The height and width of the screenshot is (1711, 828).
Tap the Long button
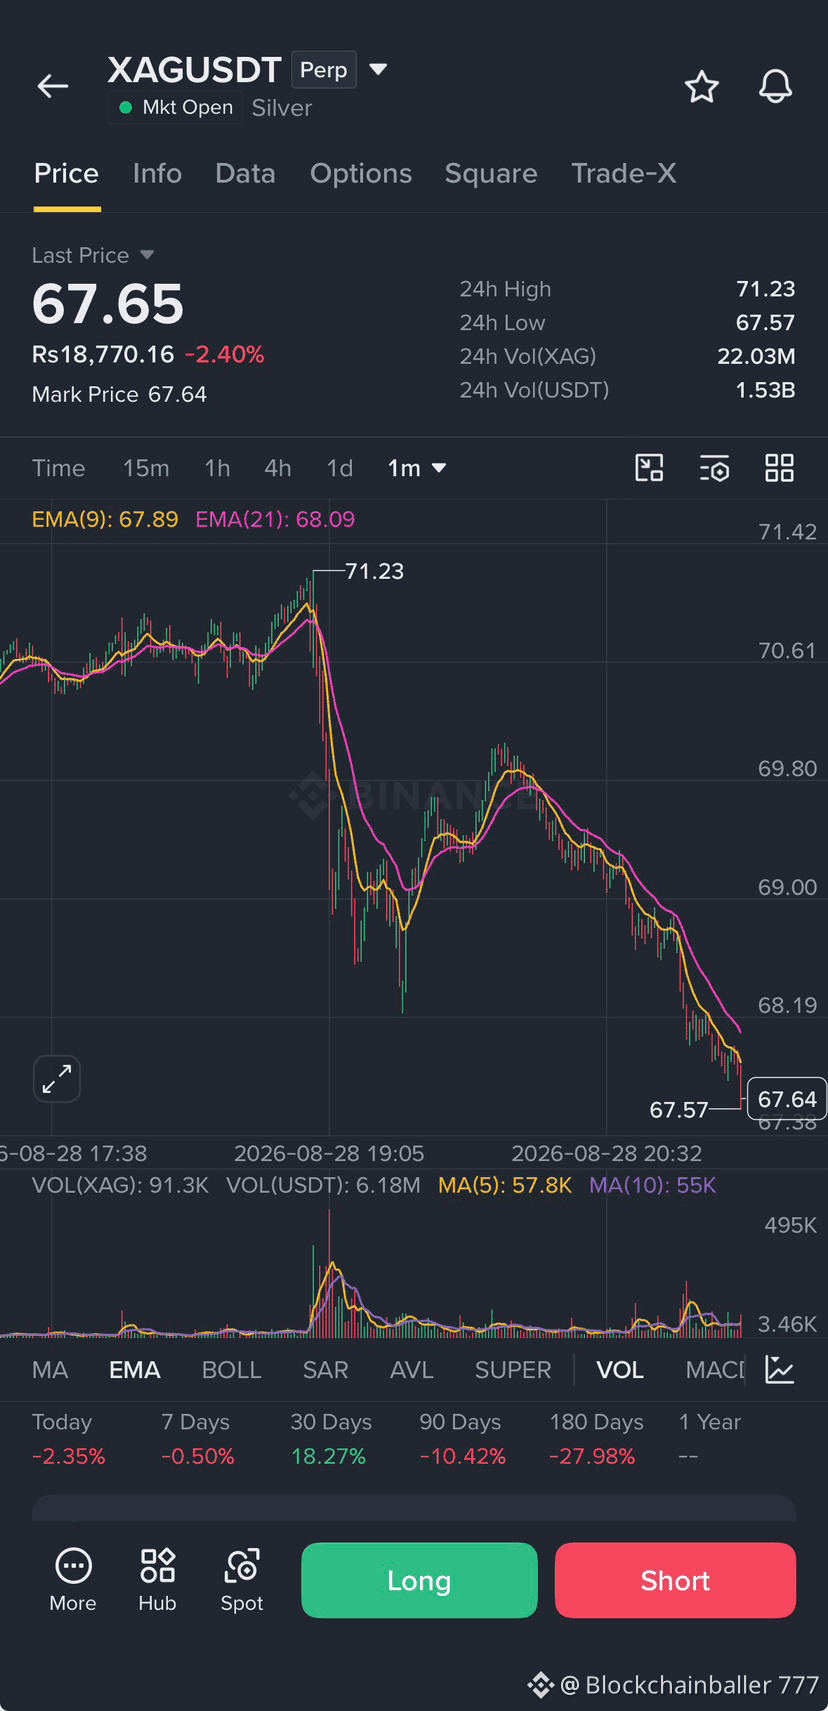click(419, 1580)
